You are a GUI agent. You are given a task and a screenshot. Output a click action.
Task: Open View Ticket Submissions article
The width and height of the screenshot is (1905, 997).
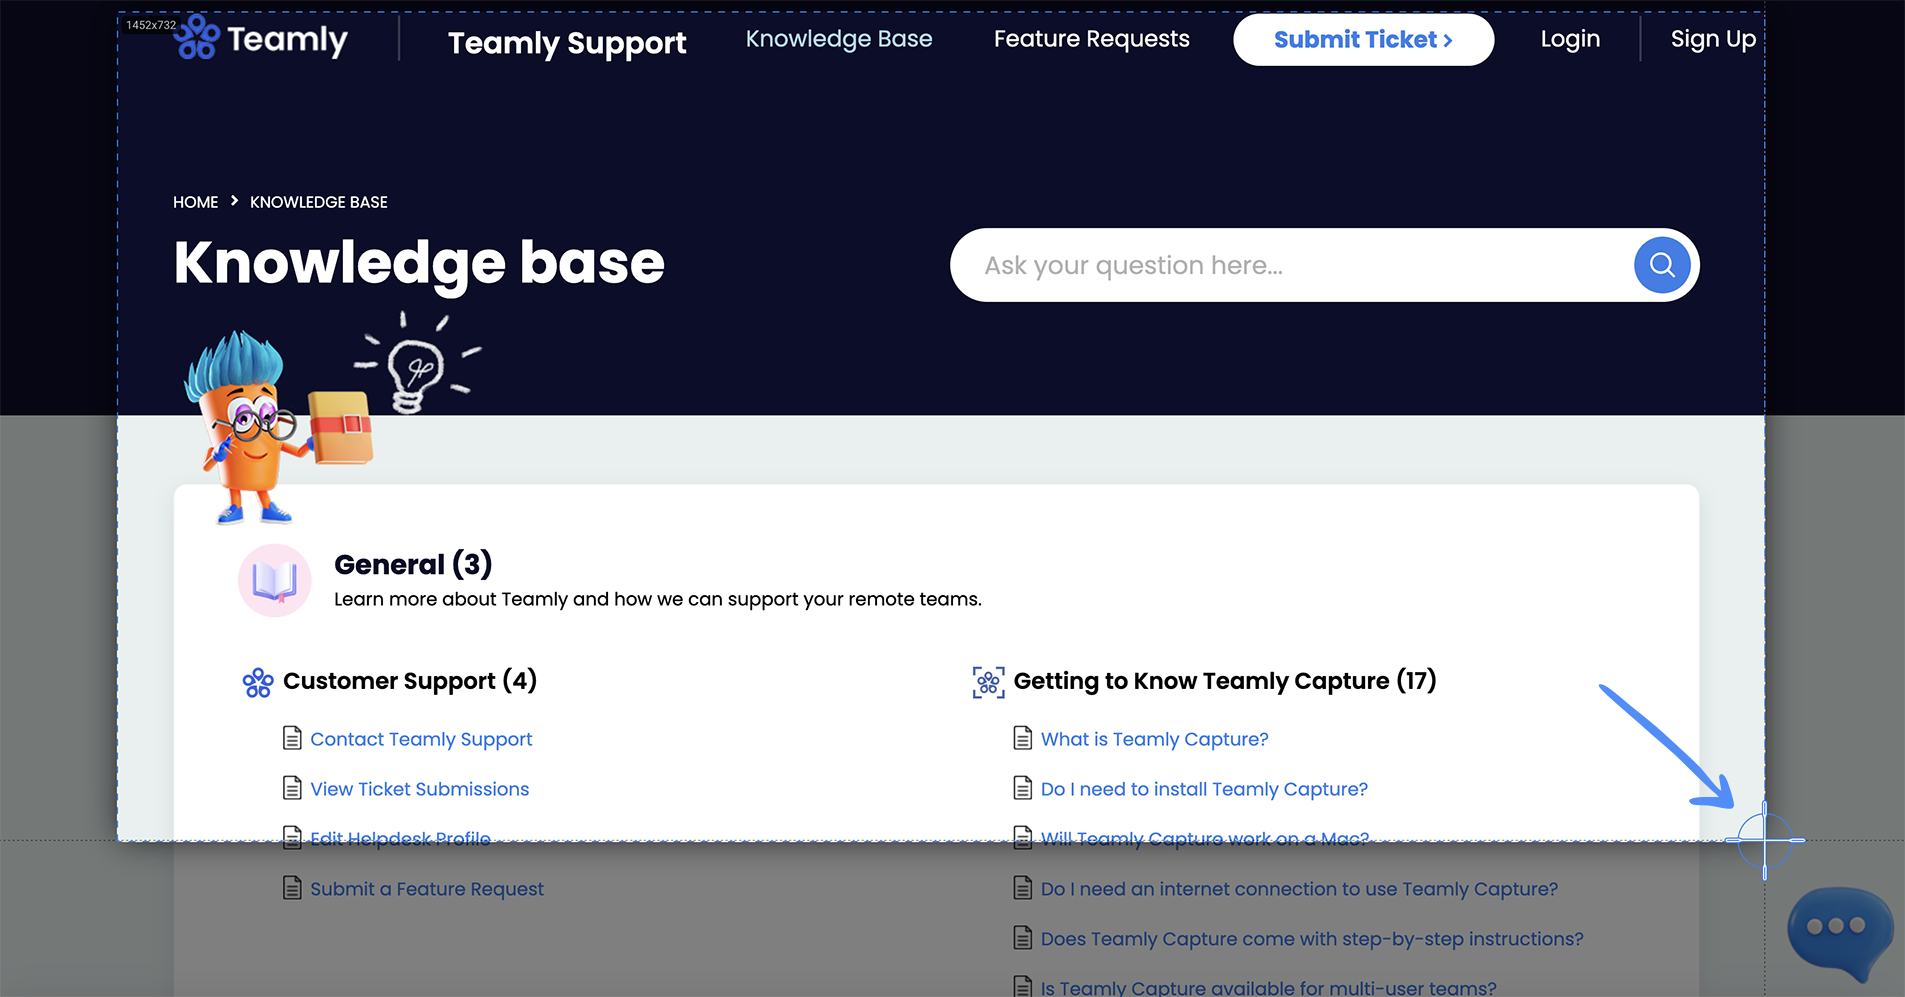click(x=420, y=789)
